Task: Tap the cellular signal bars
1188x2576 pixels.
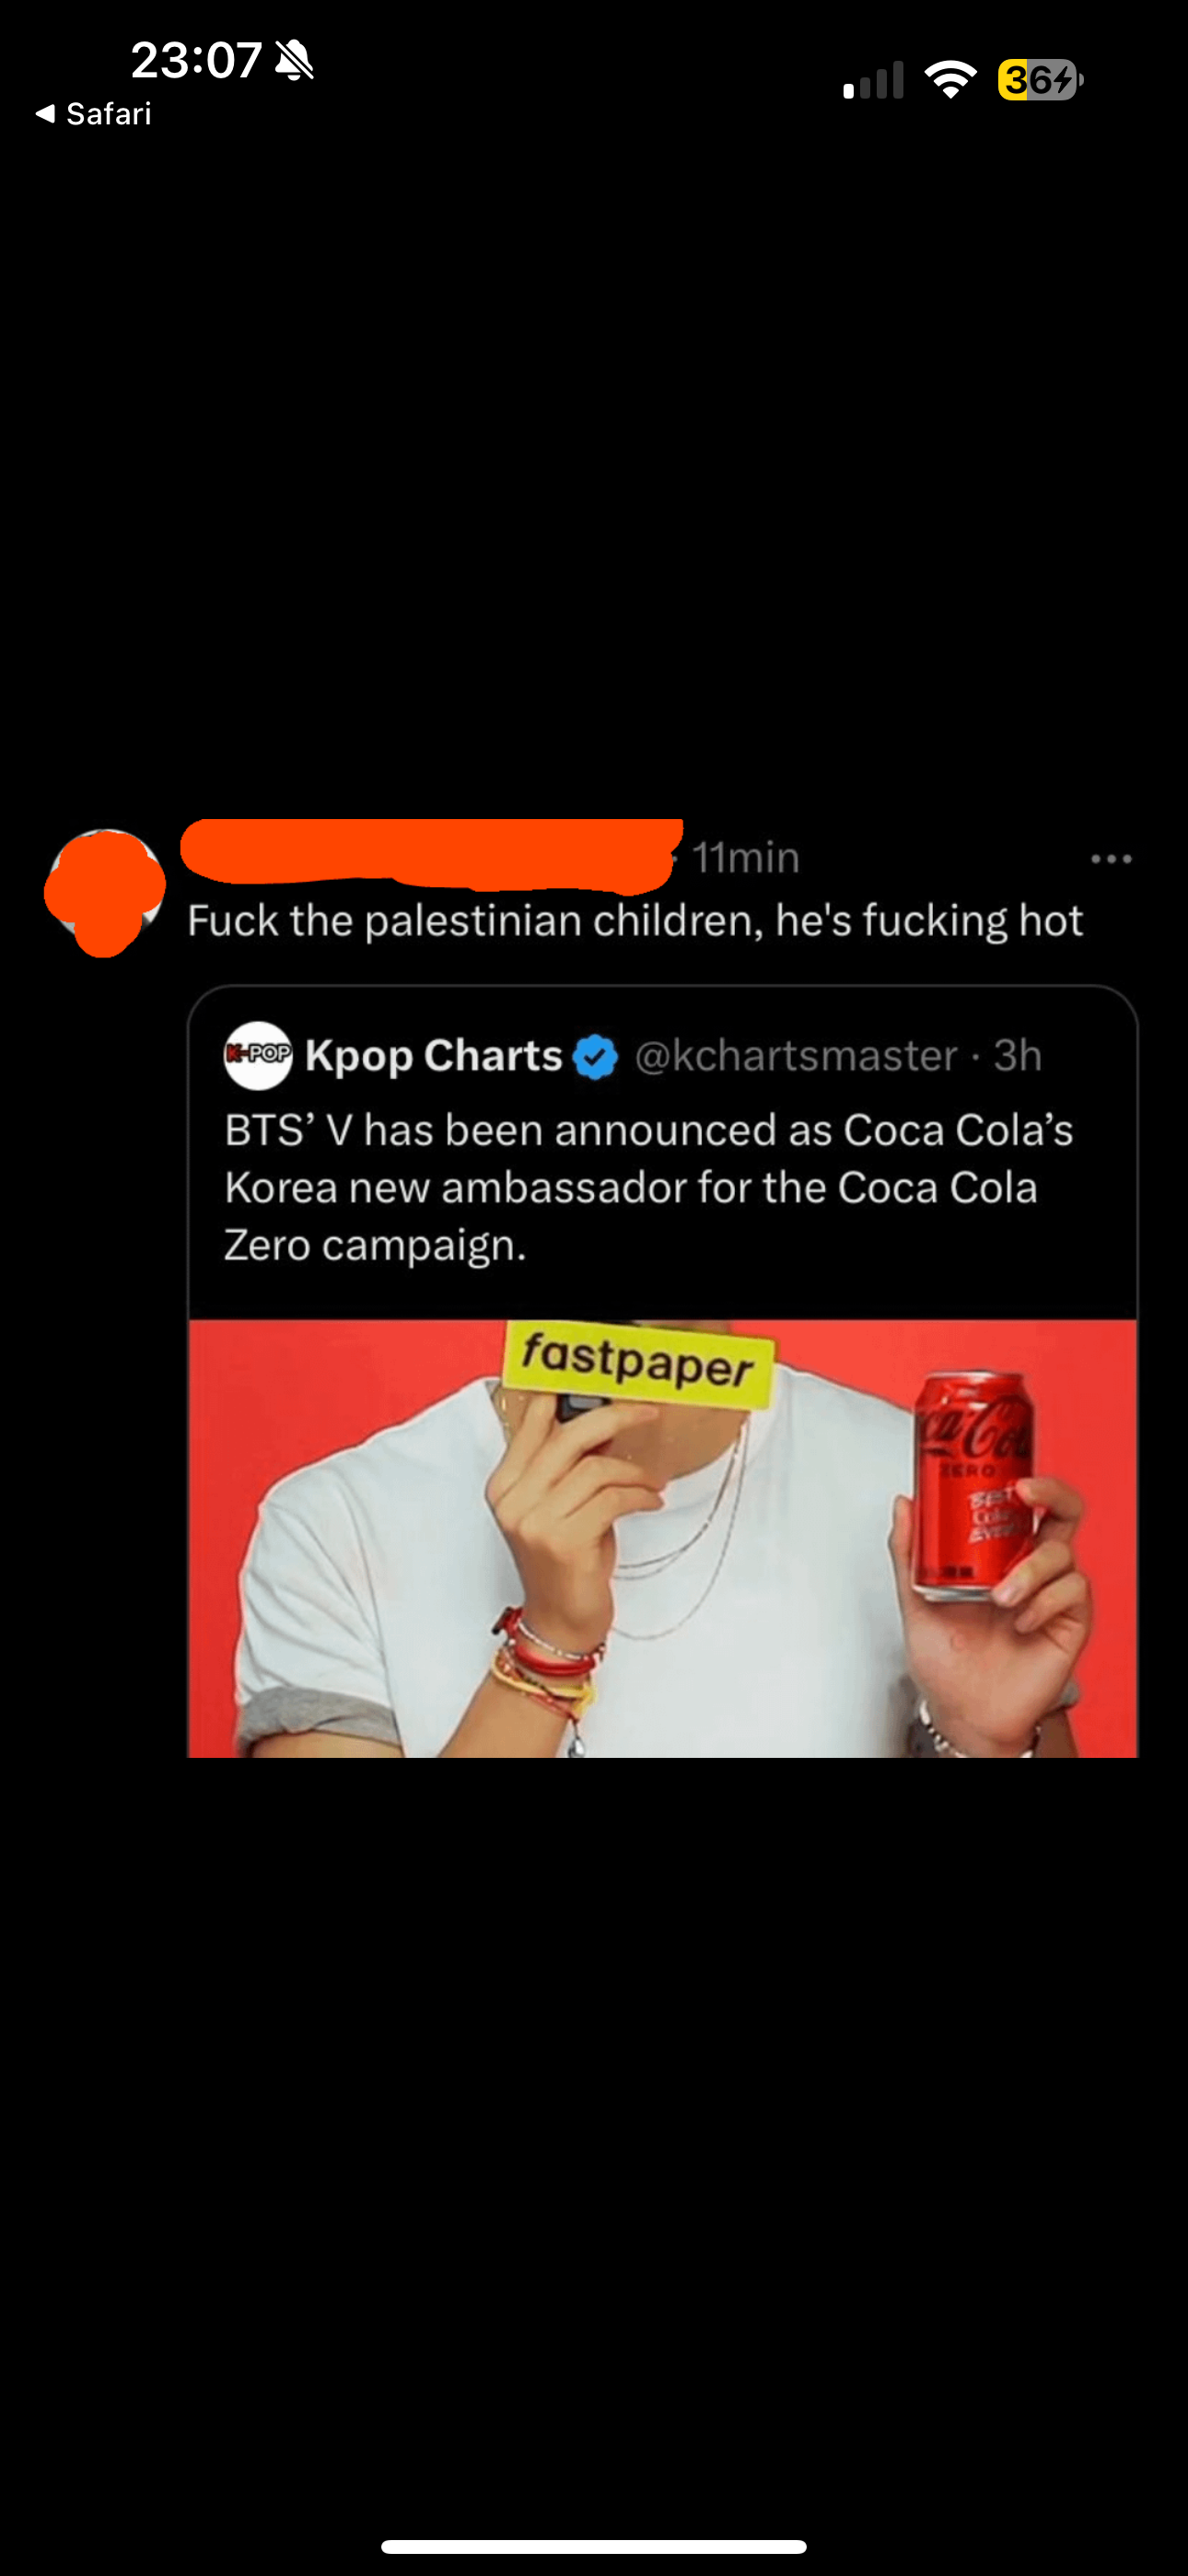Action: [x=873, y=80]
